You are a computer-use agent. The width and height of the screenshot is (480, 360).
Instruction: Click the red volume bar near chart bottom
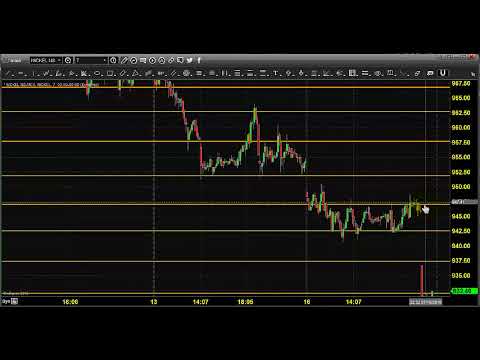pyautogui.click(x=422, y=280)
